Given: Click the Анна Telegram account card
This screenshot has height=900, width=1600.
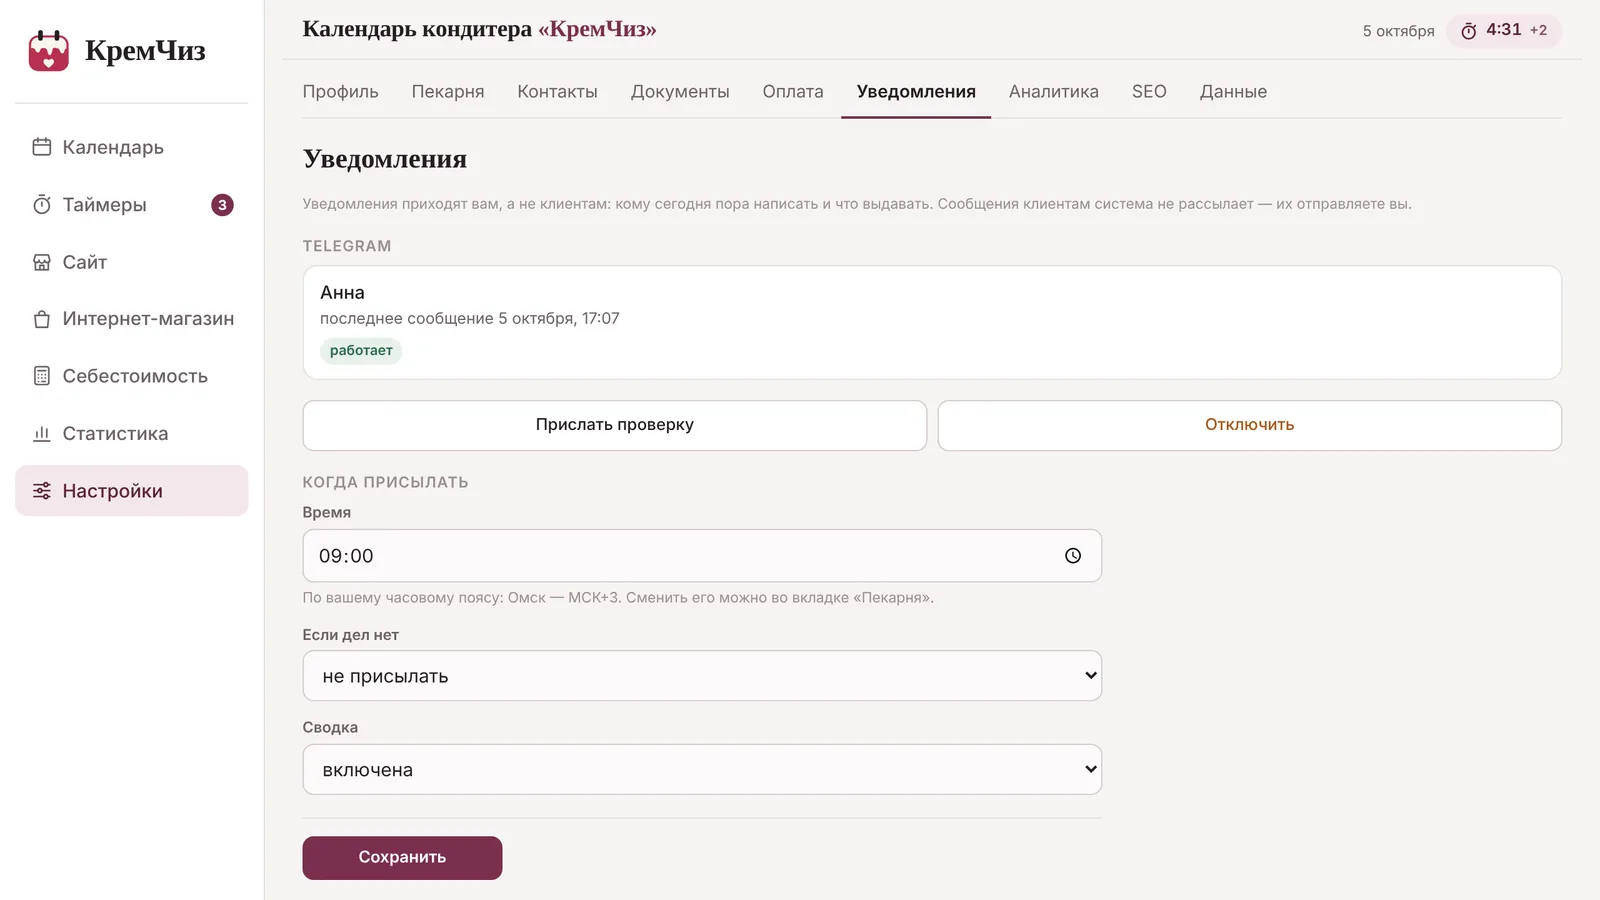Looking at the screenshot, I should [932, 322].
